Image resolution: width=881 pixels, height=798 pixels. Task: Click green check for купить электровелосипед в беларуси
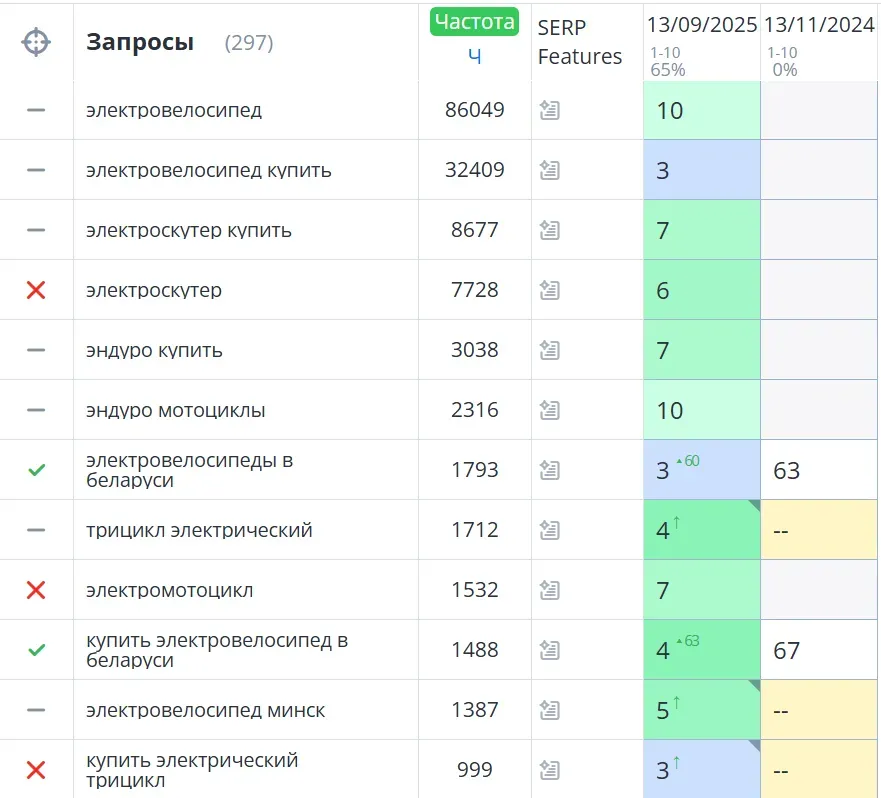click(37, 651)
